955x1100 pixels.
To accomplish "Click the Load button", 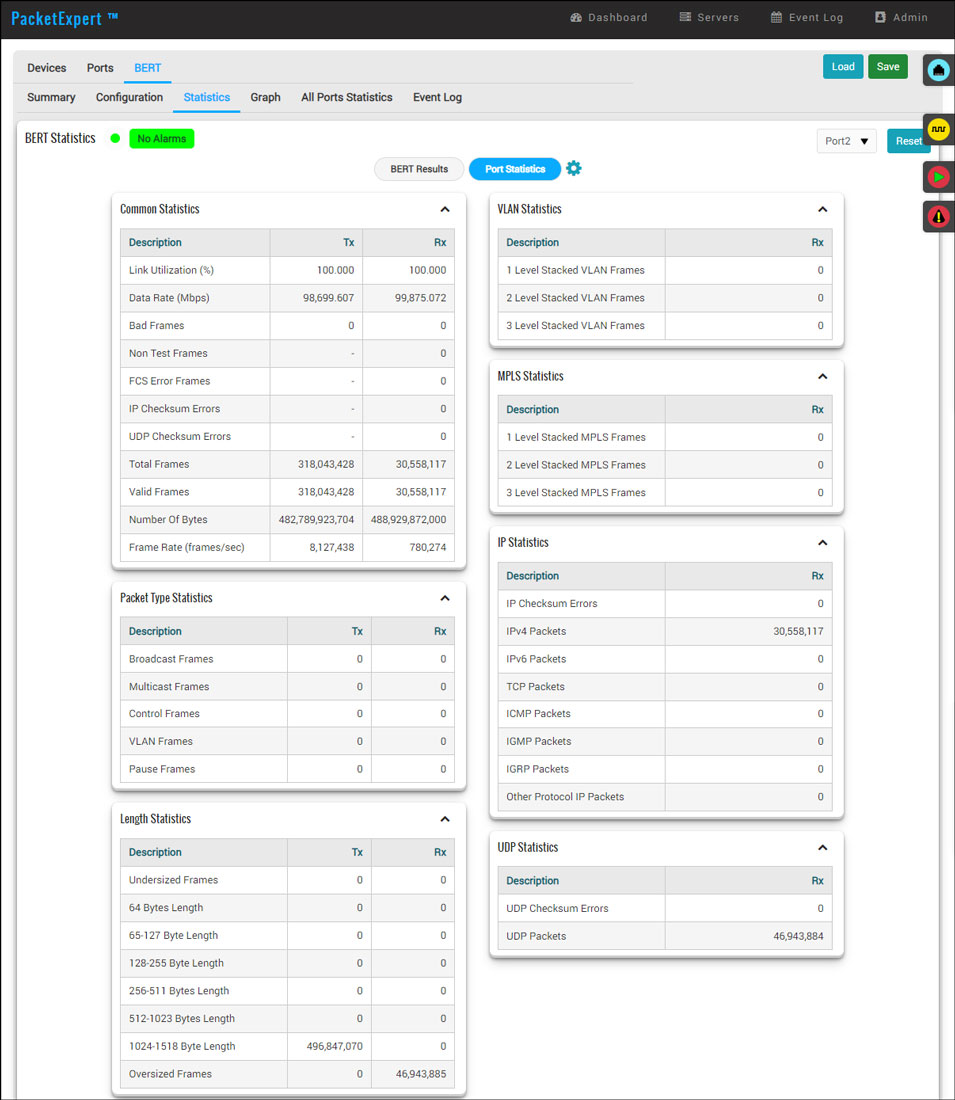I will pos(843,67).
